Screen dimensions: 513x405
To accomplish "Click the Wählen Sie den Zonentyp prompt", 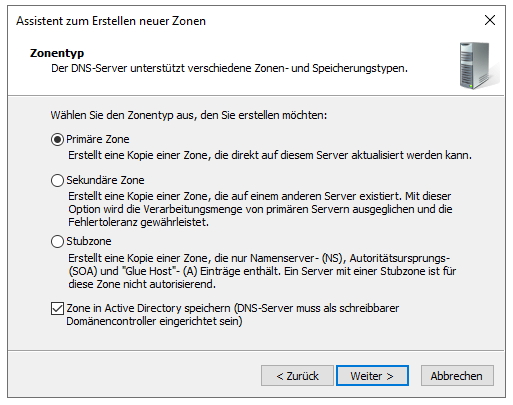I will 189,115.
